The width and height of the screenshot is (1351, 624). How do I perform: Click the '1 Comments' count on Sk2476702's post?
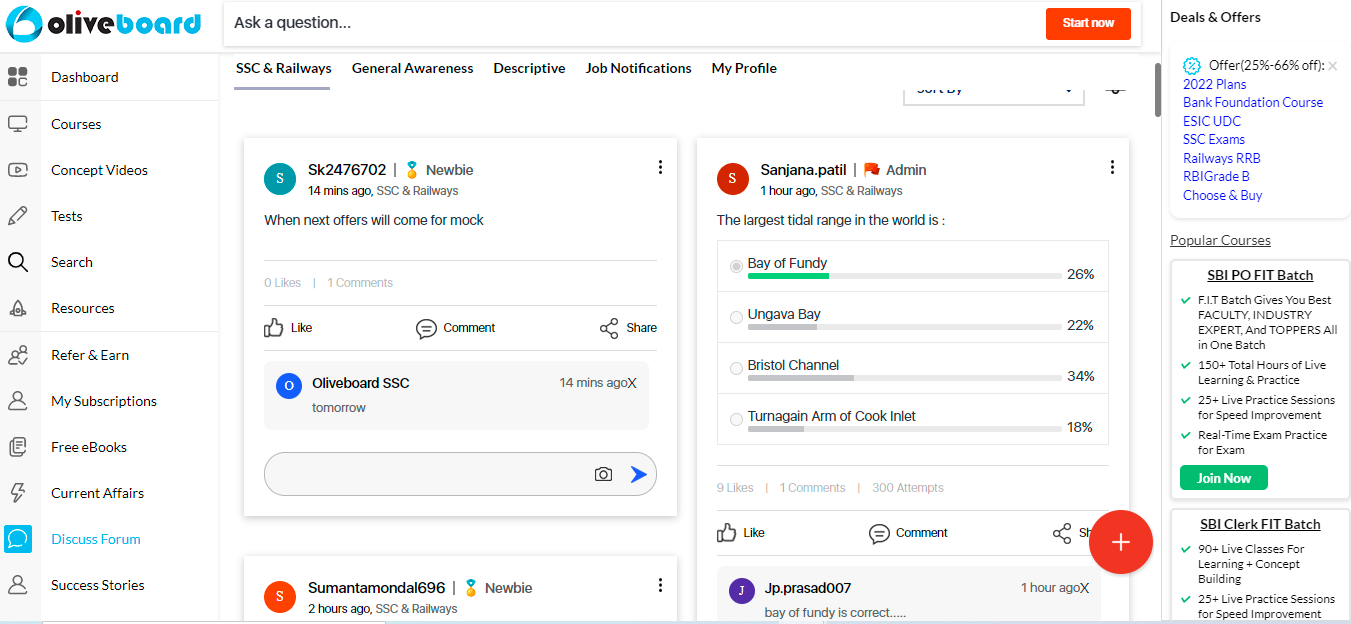pyautogui.click(x=360, y=283)
